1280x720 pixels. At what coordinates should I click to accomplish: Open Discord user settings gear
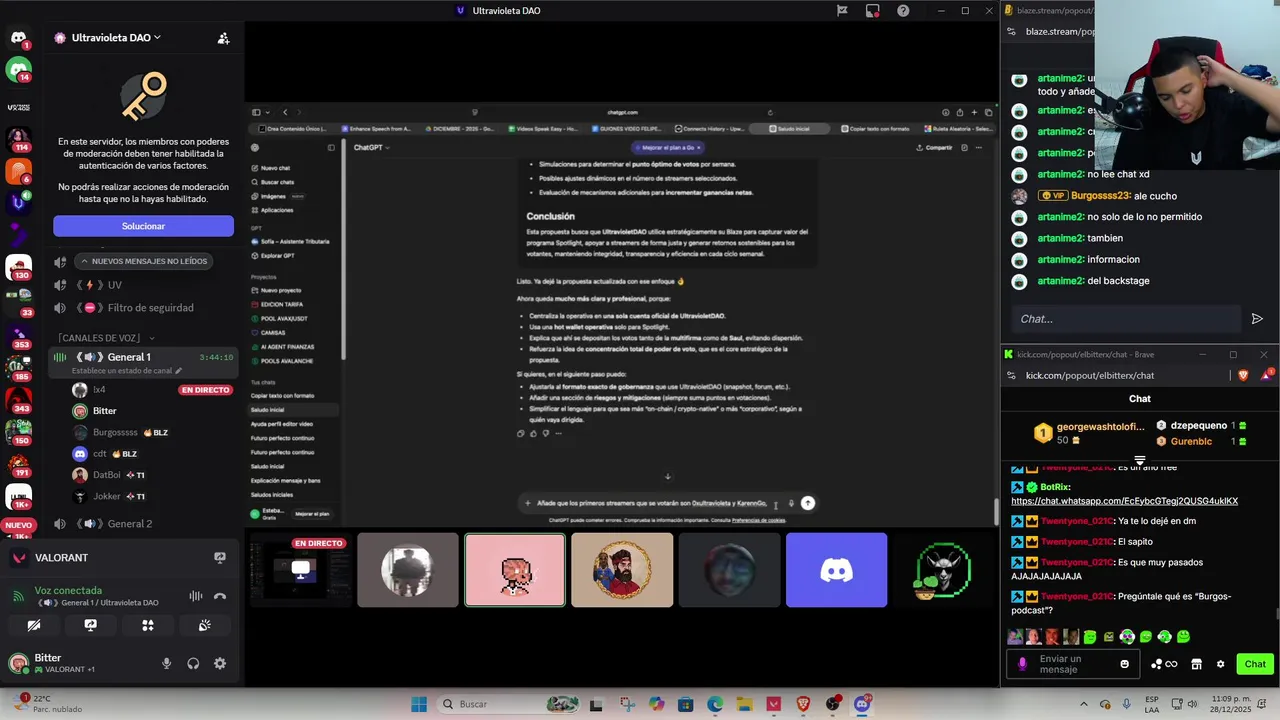point(220,663)
